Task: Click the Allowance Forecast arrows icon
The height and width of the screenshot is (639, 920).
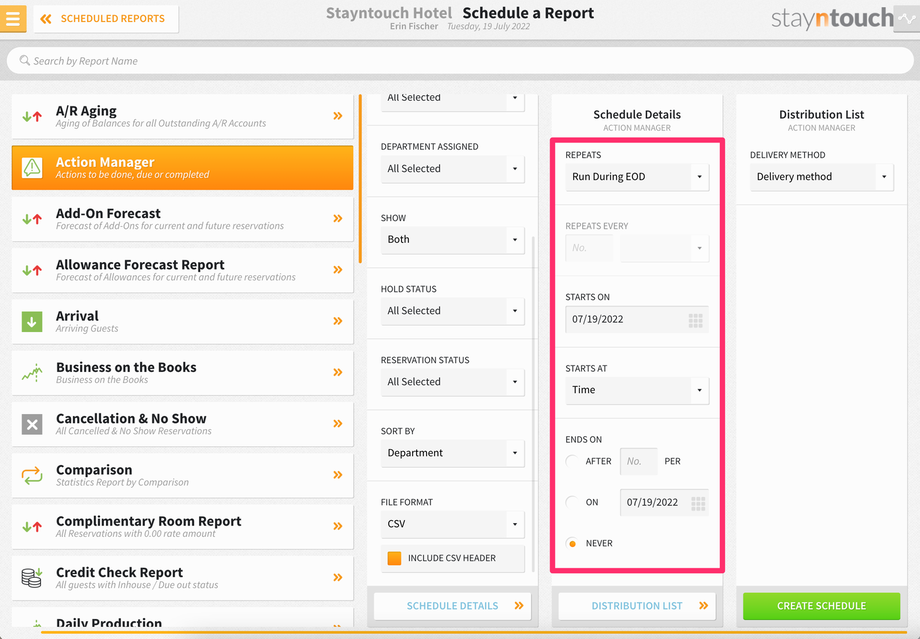Action: pyautogui.click(x=32, y=270)
